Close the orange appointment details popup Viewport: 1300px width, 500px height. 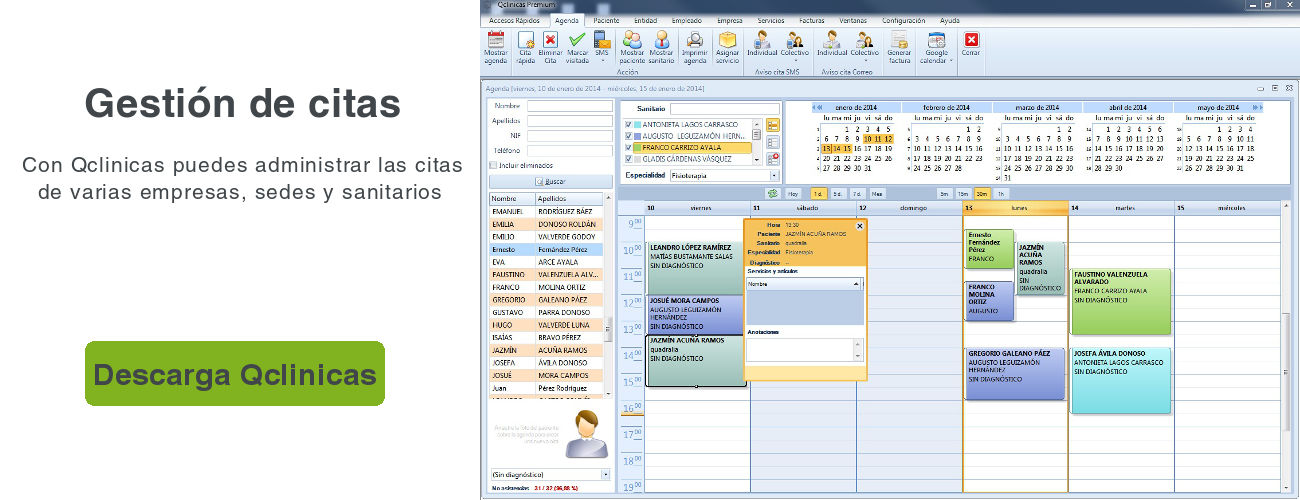click(859, 226)
